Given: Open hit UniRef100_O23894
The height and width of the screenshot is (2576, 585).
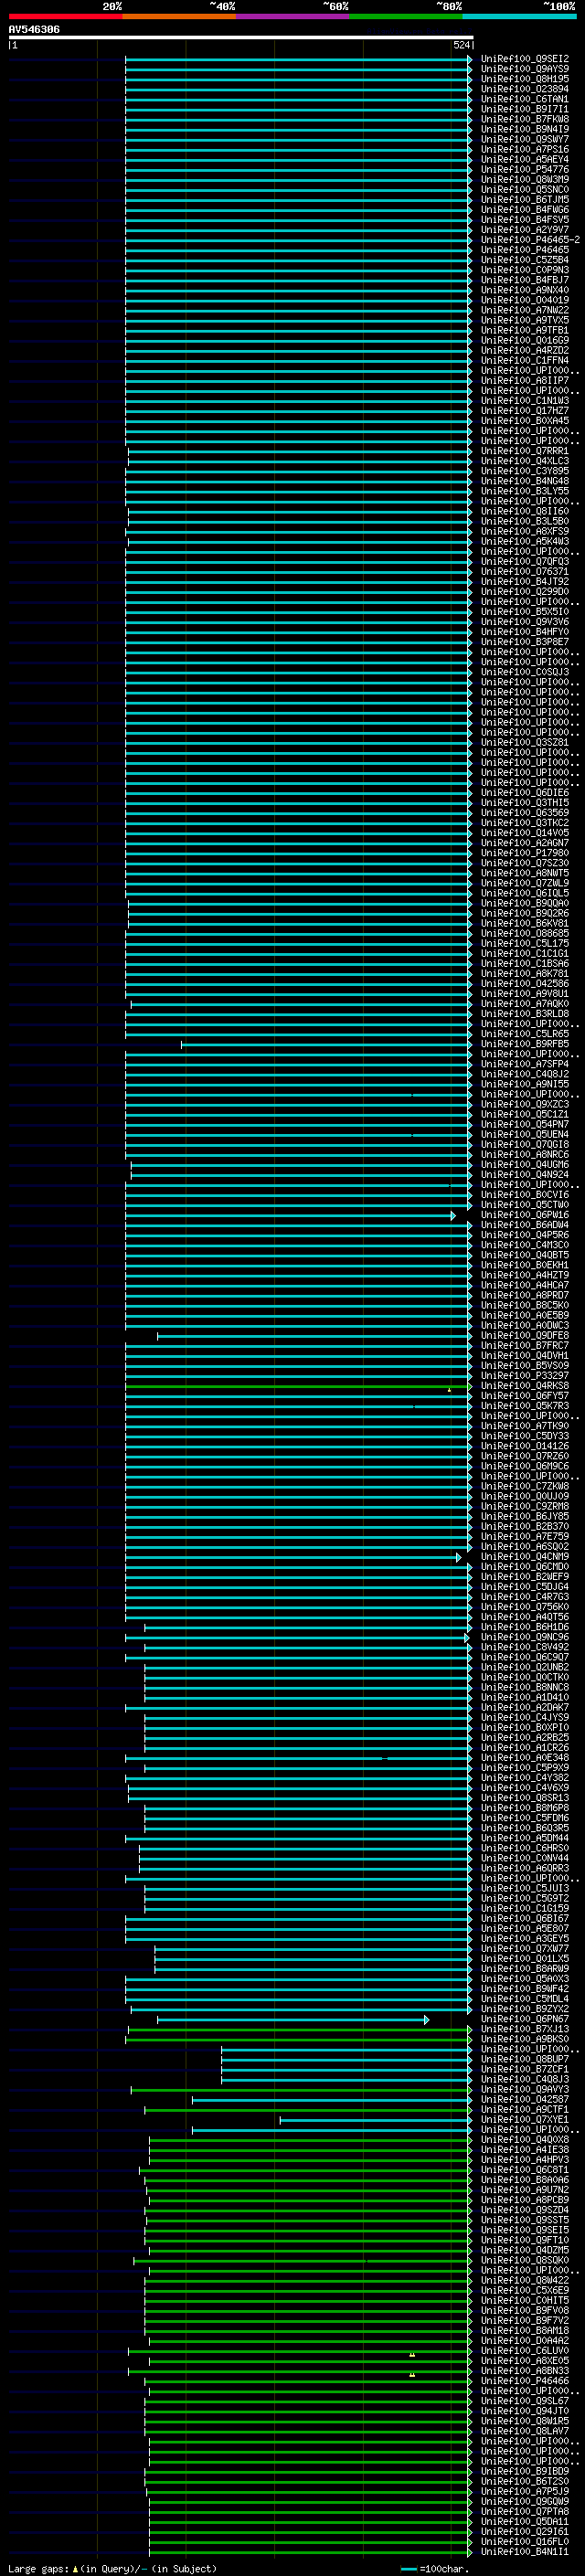Looking at the screenshot, I should (525, 89).
